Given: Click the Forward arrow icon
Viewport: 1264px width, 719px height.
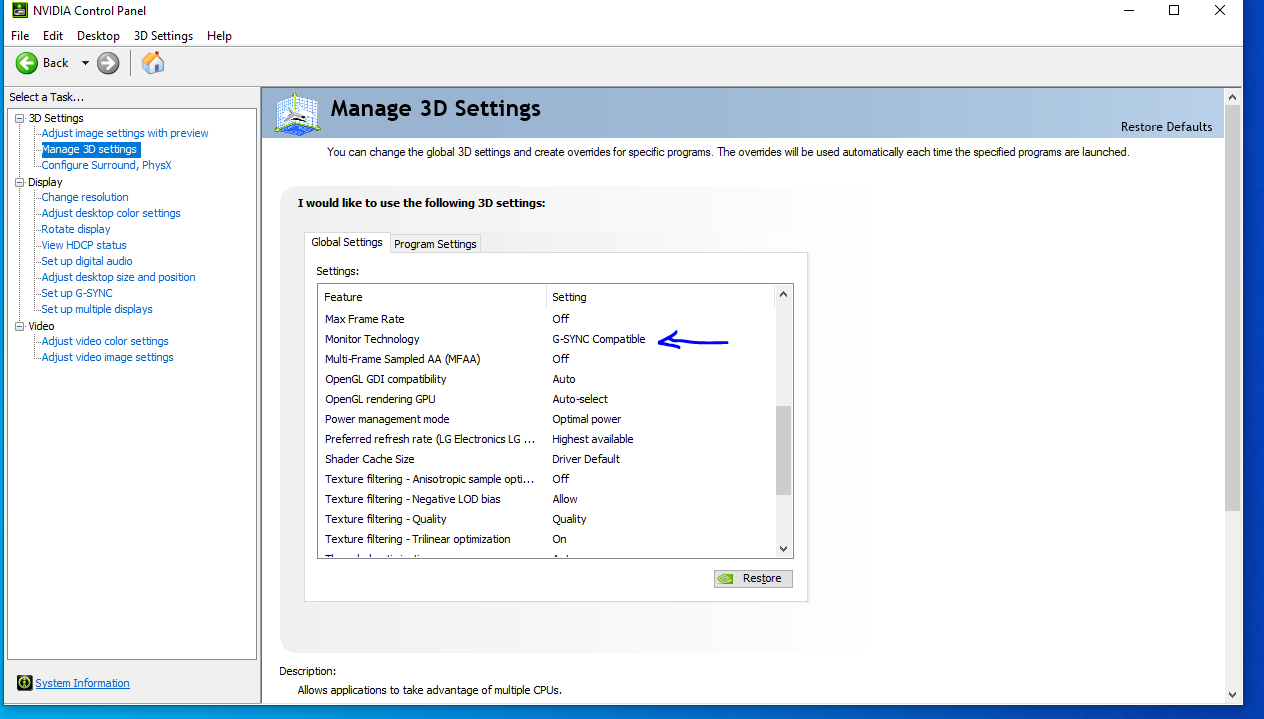Looking at the screenshot, I should [108, 63].
